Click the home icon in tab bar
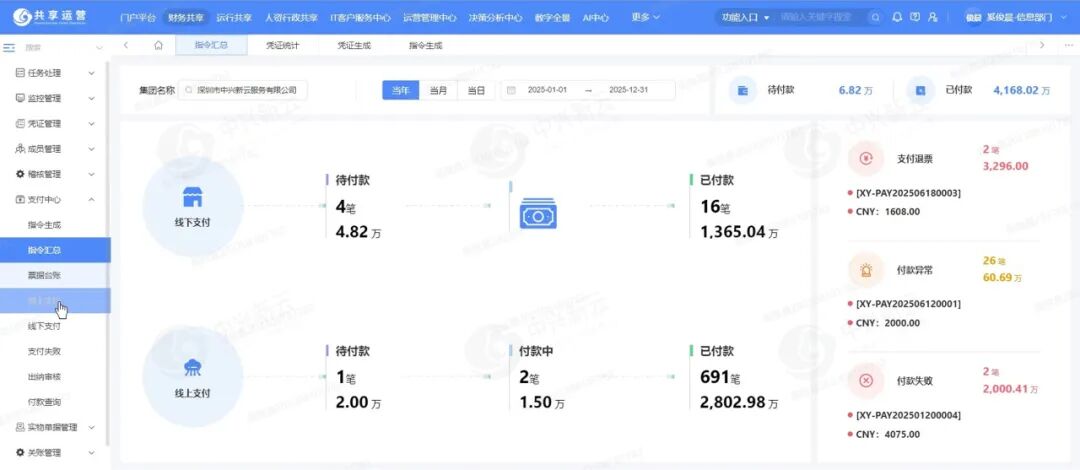The width and height of the screenshot is (1080, 470). 158,46
